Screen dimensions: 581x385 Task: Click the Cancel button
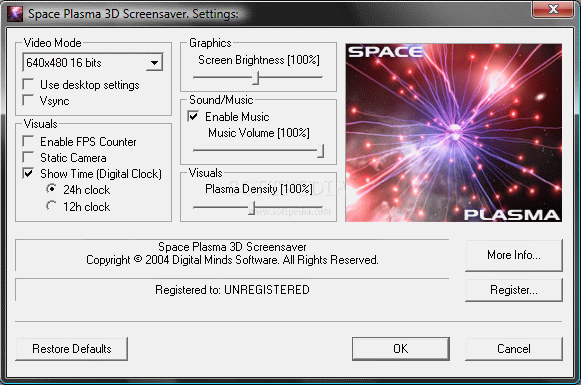[x=514, y=349]
